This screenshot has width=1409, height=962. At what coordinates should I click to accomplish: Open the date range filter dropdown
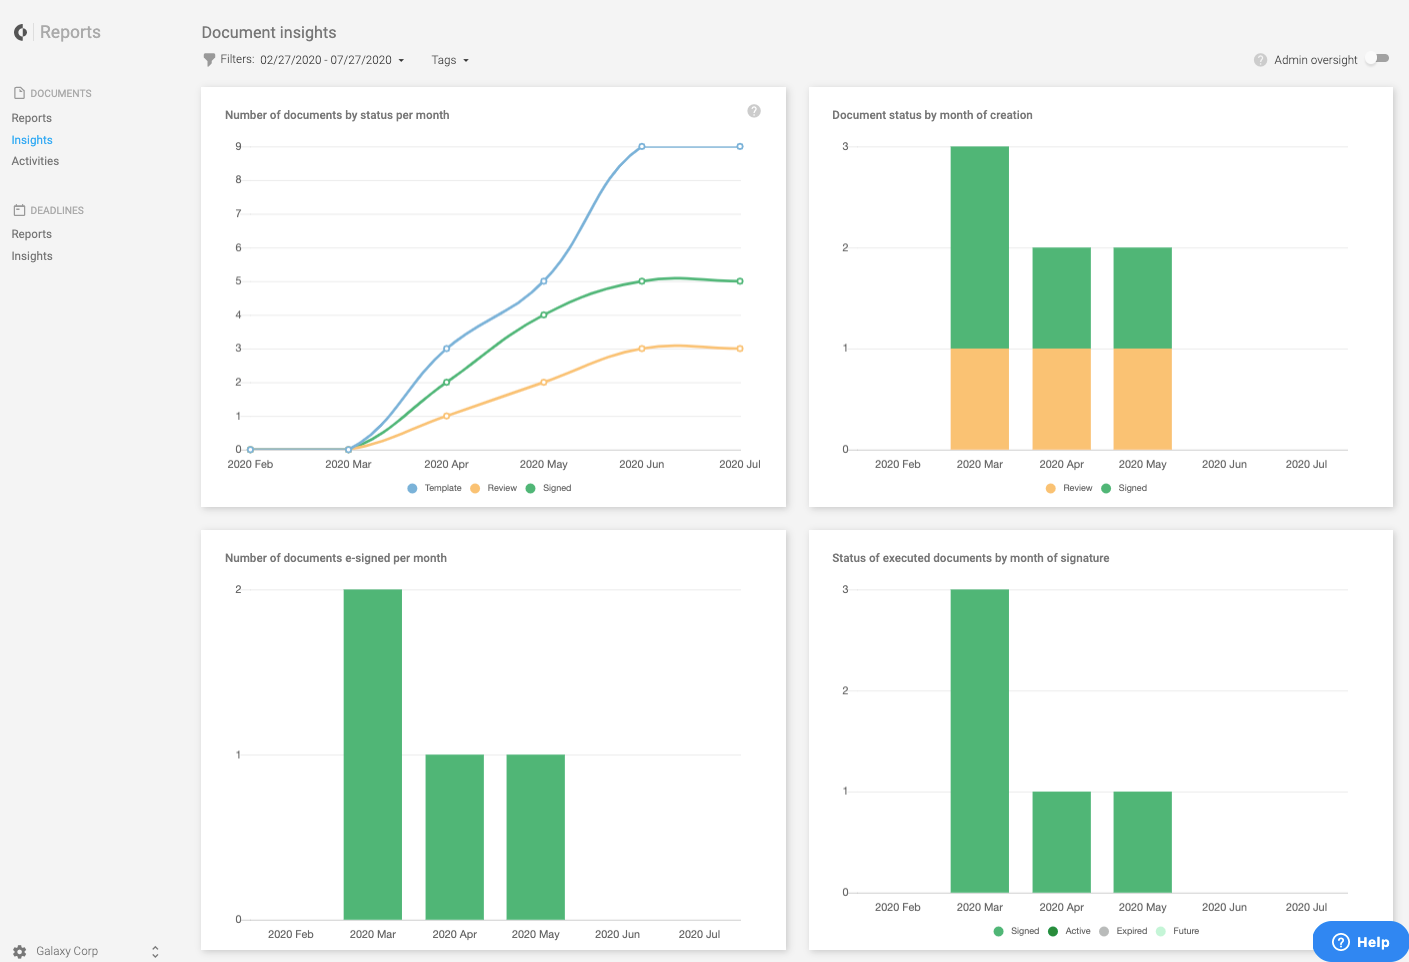(x=332, y=60)
